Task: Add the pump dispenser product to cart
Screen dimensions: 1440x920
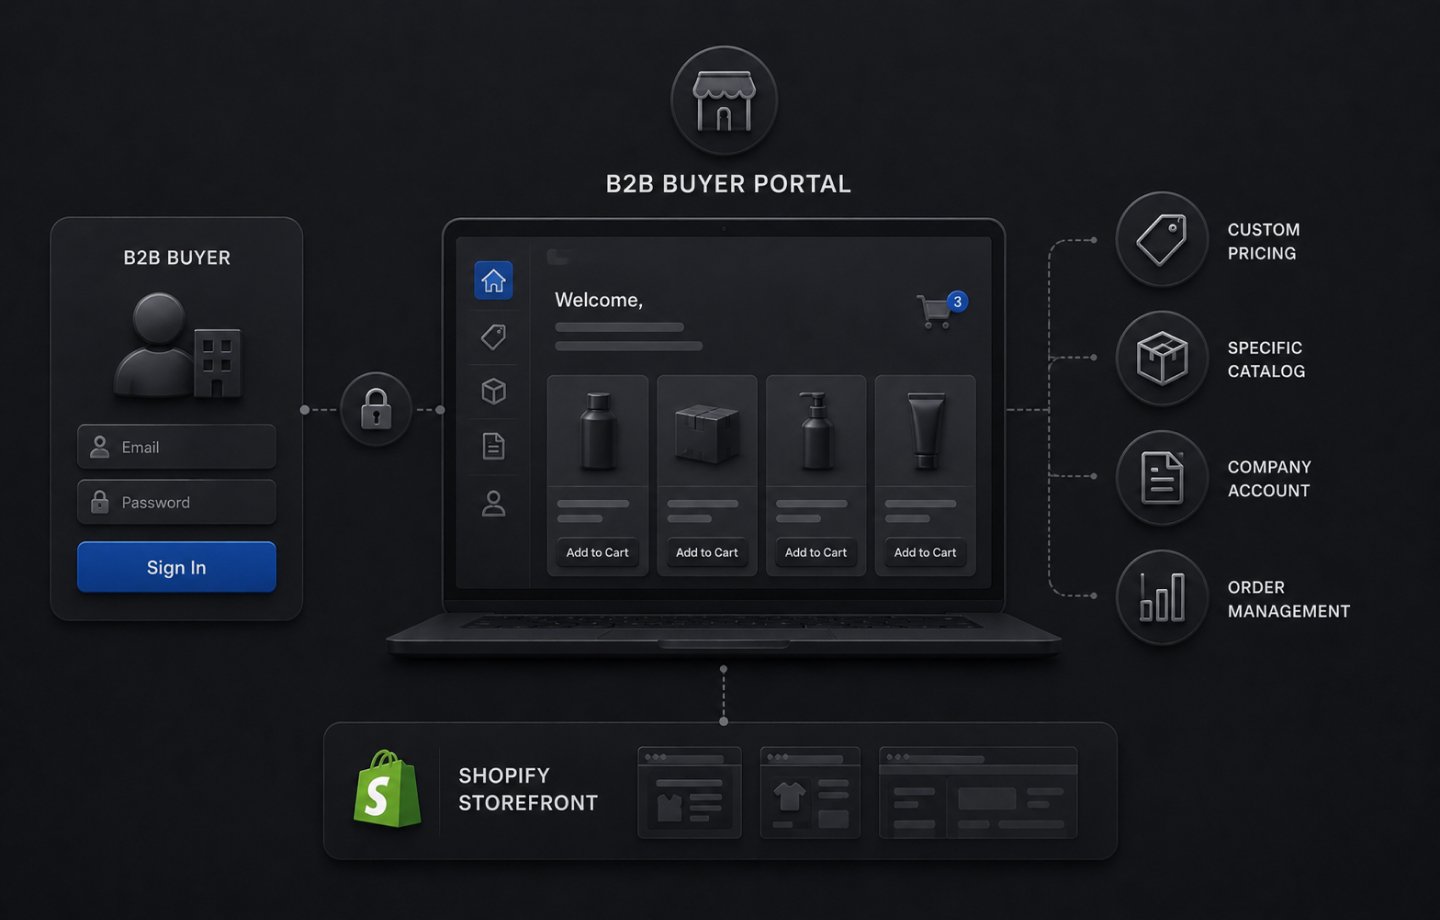Action: (x=815, y=552)
